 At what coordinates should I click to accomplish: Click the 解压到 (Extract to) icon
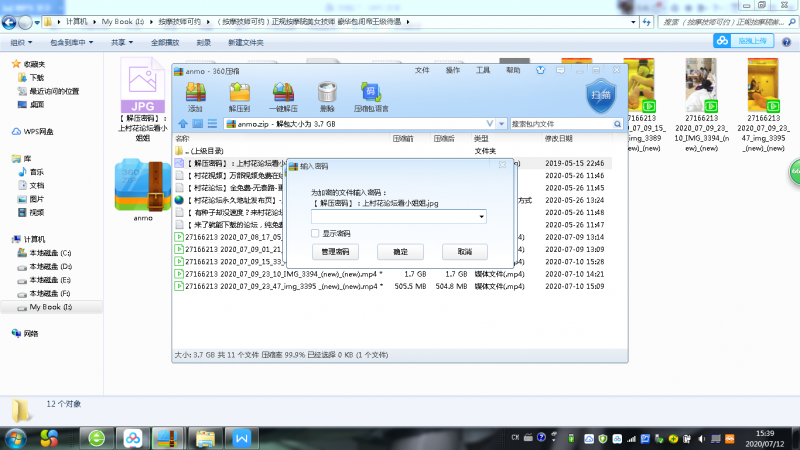[239, 95]
